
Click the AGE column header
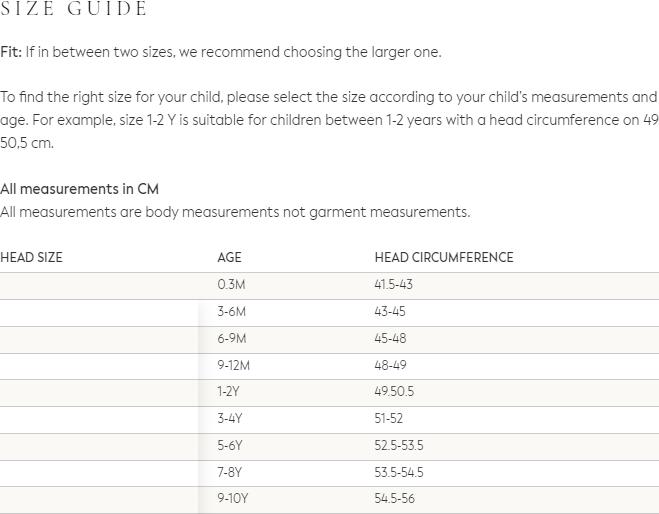(229, 258)
